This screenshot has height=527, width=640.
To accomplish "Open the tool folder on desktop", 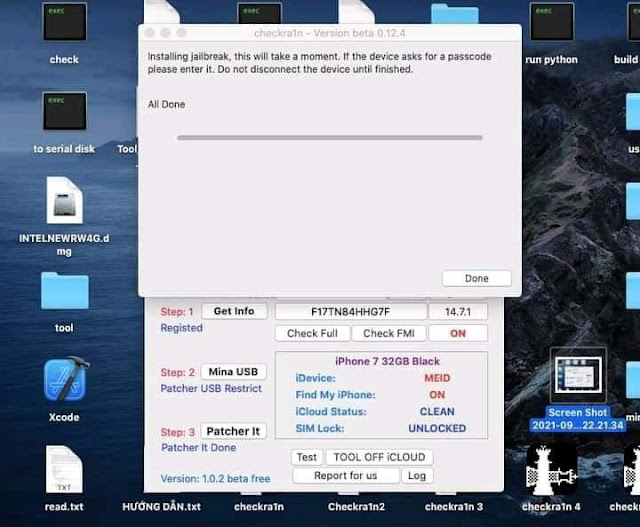I will 64,291.
